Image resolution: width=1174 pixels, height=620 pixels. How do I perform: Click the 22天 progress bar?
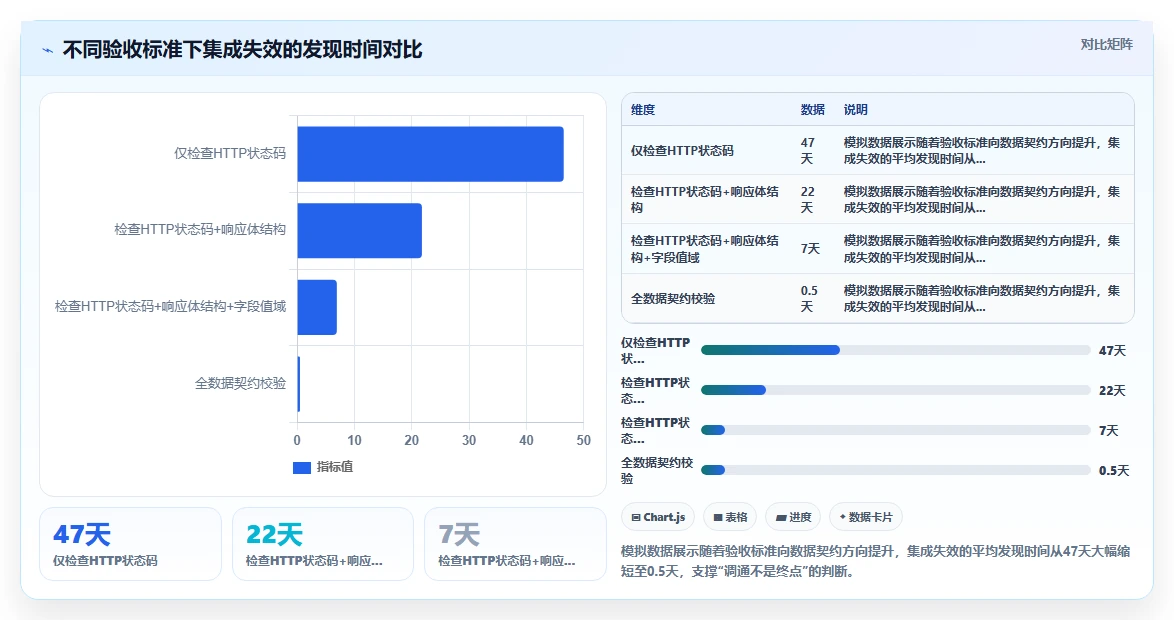(895, 390)
